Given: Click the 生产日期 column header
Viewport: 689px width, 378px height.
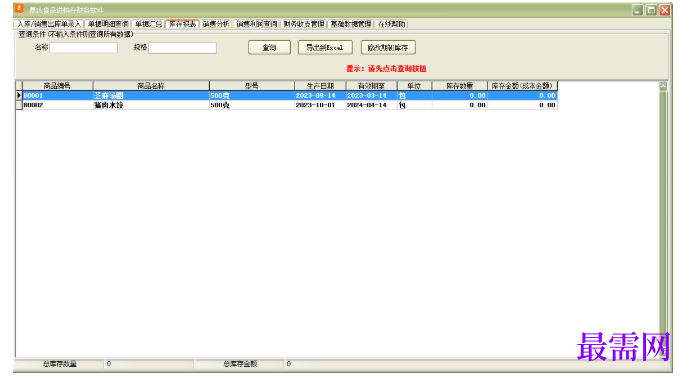Looking at the screenshot, I should click(x=320, y=86).
